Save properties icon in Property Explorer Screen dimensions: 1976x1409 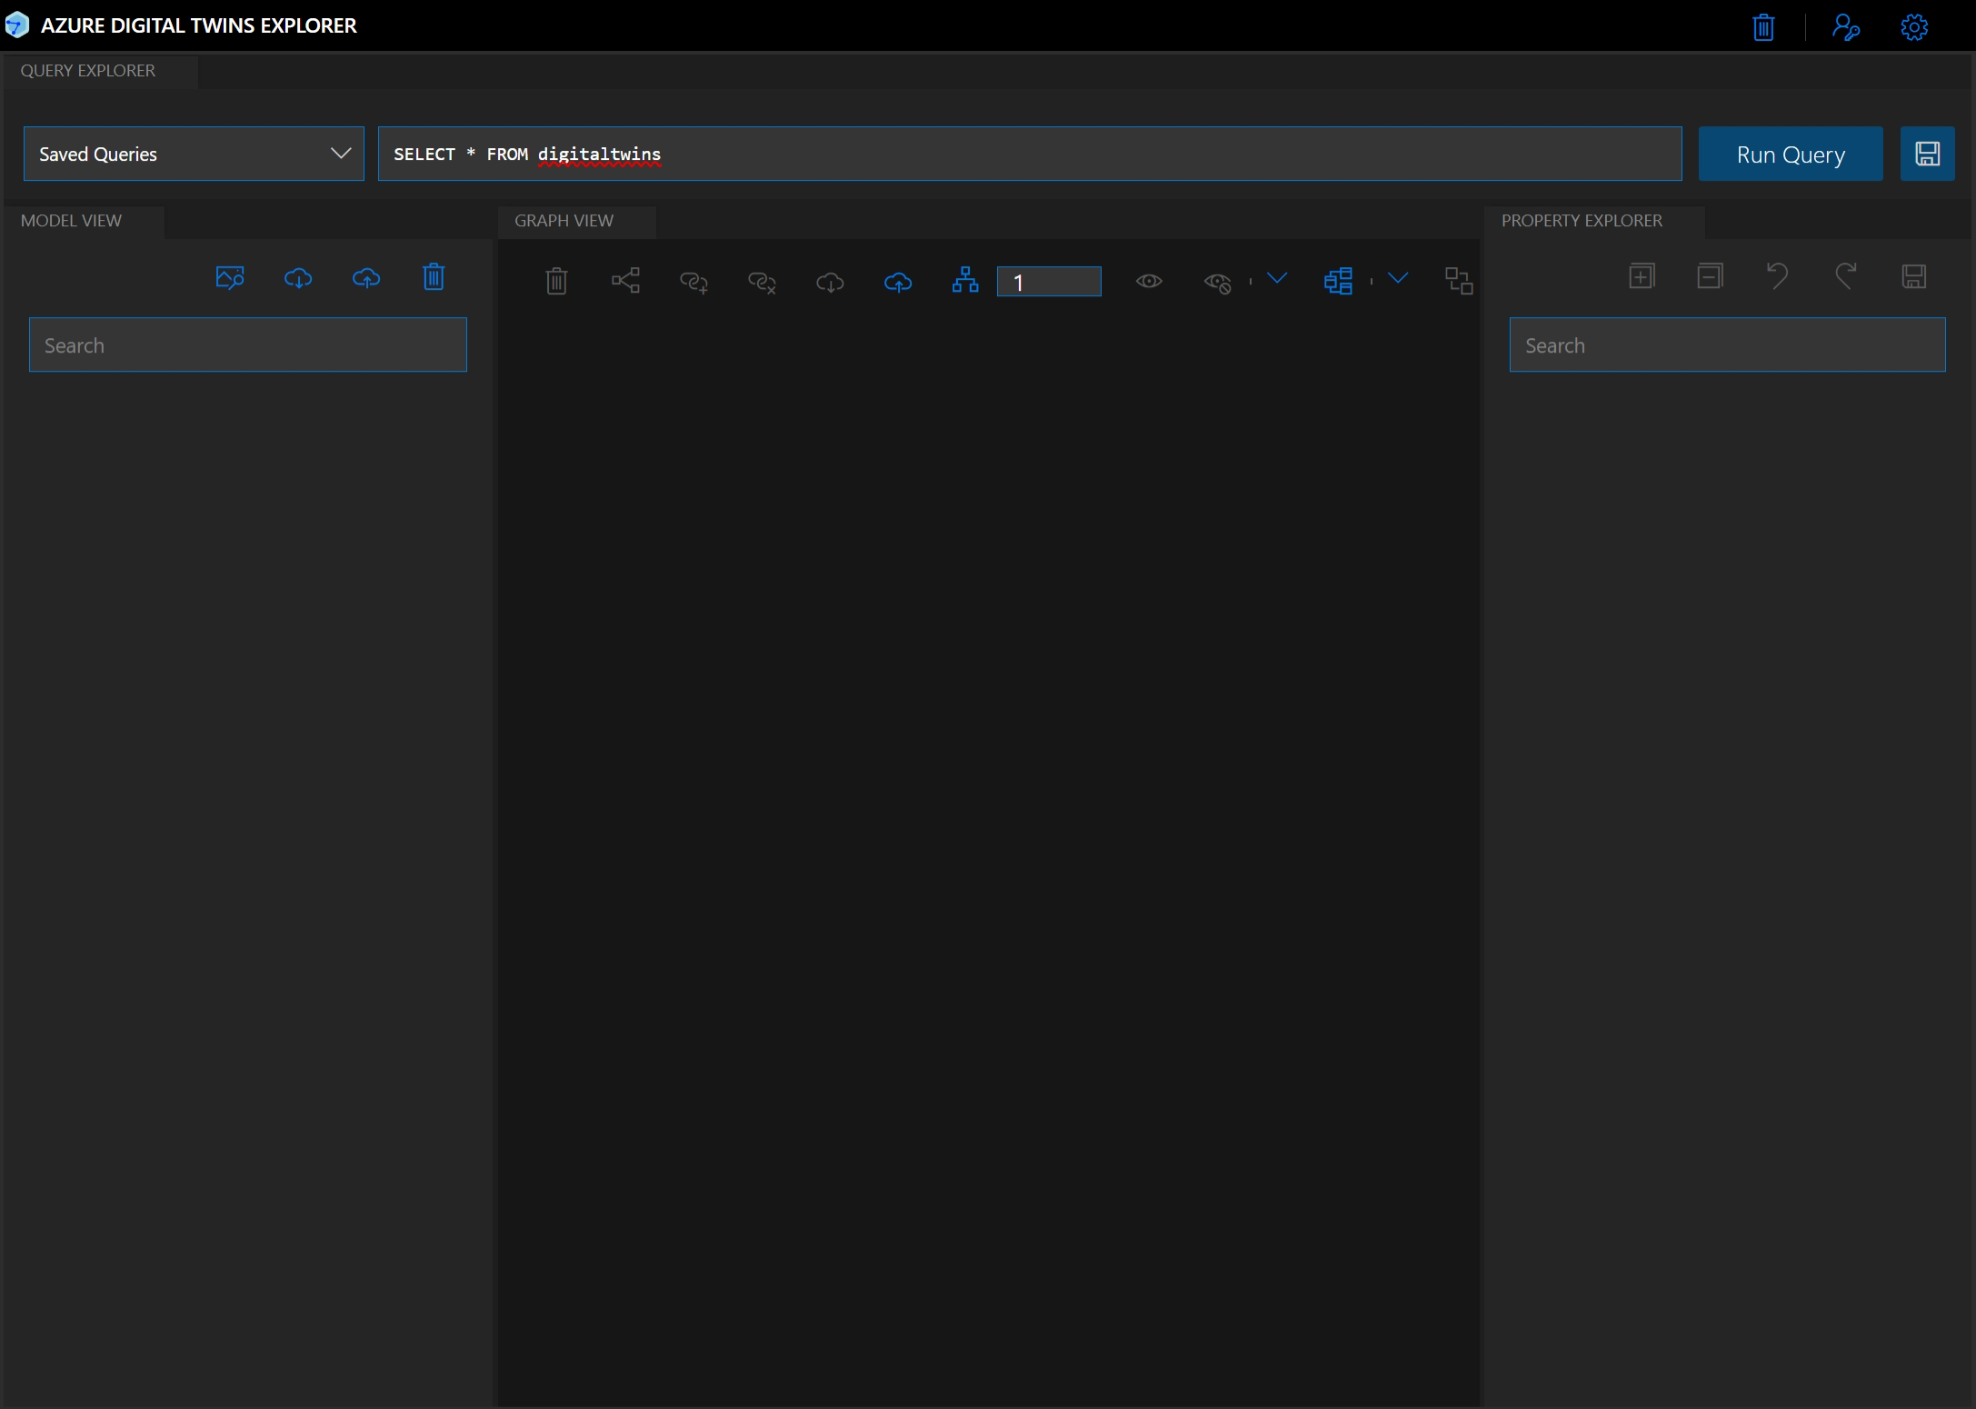click(x=1914, y=276)
